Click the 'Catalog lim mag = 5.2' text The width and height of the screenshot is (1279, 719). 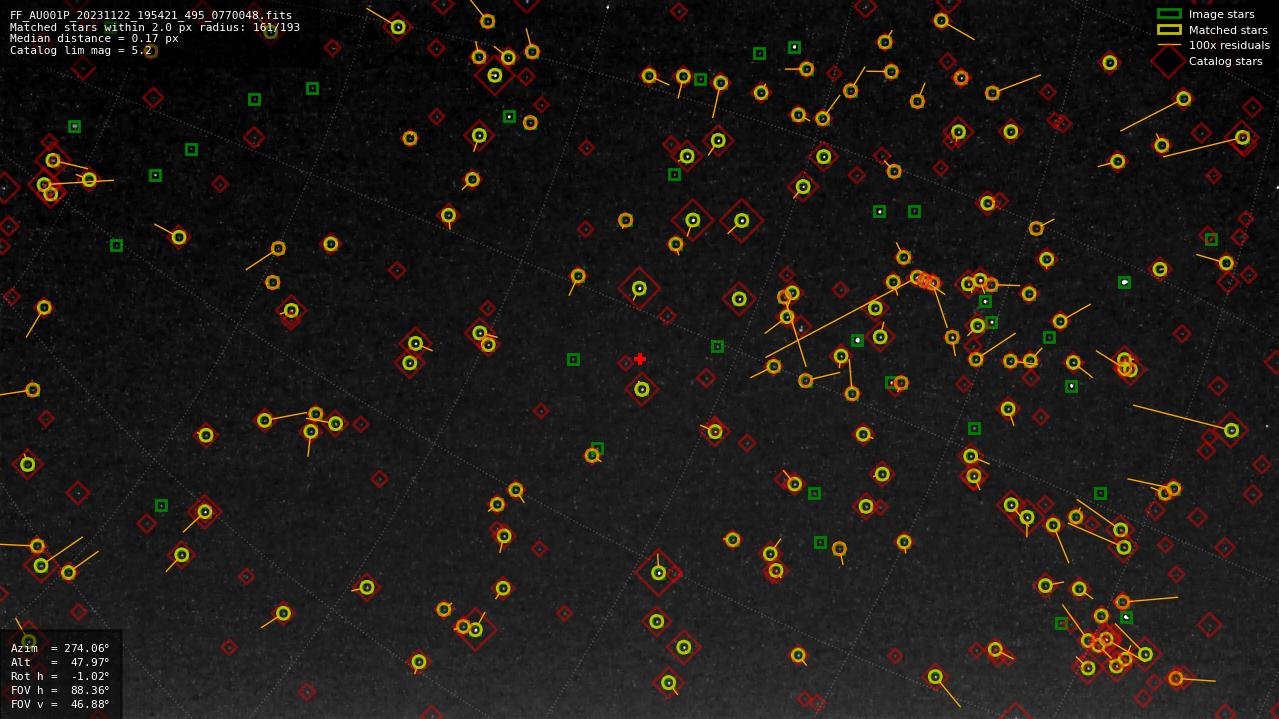point(81,50)
